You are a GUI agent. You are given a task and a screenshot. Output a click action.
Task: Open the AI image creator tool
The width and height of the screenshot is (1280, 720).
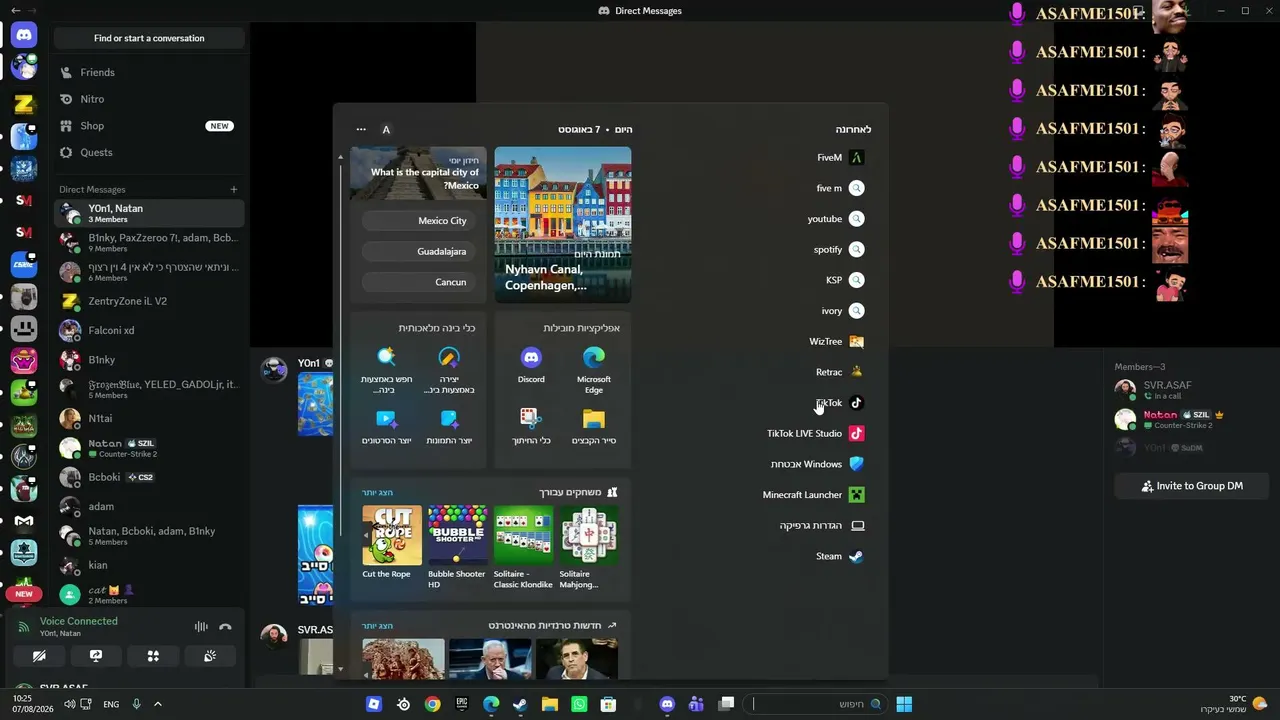click(x=449, y=426)
